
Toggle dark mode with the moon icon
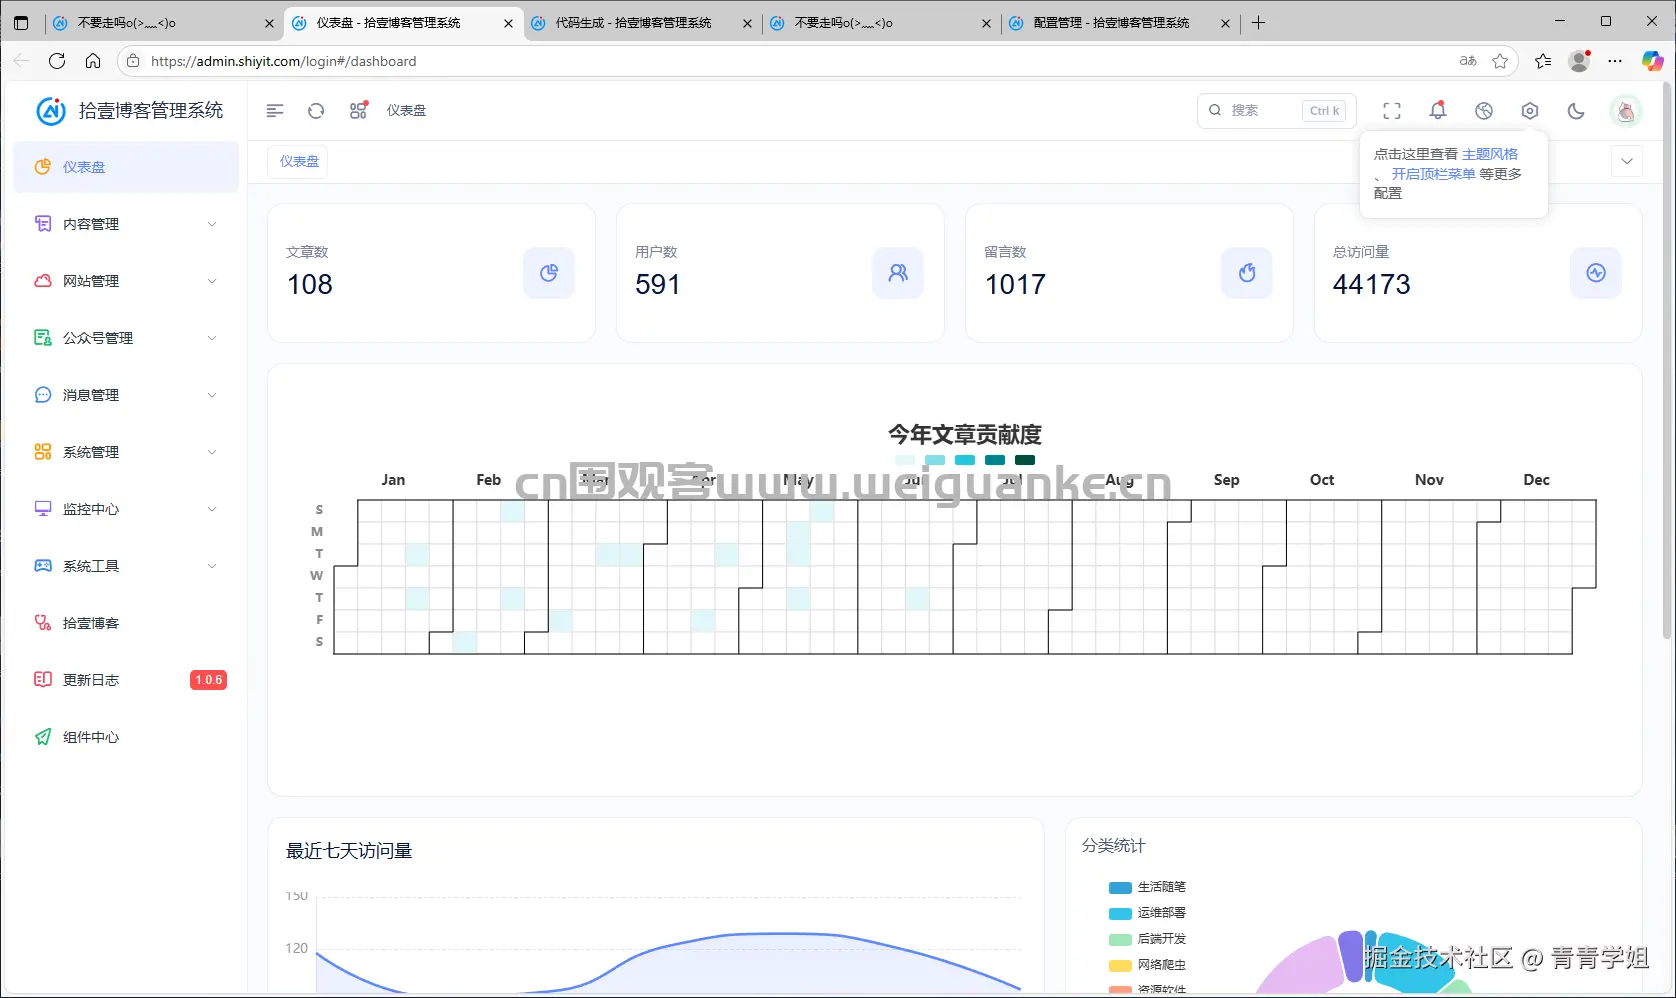click(x=1576, y=111)
